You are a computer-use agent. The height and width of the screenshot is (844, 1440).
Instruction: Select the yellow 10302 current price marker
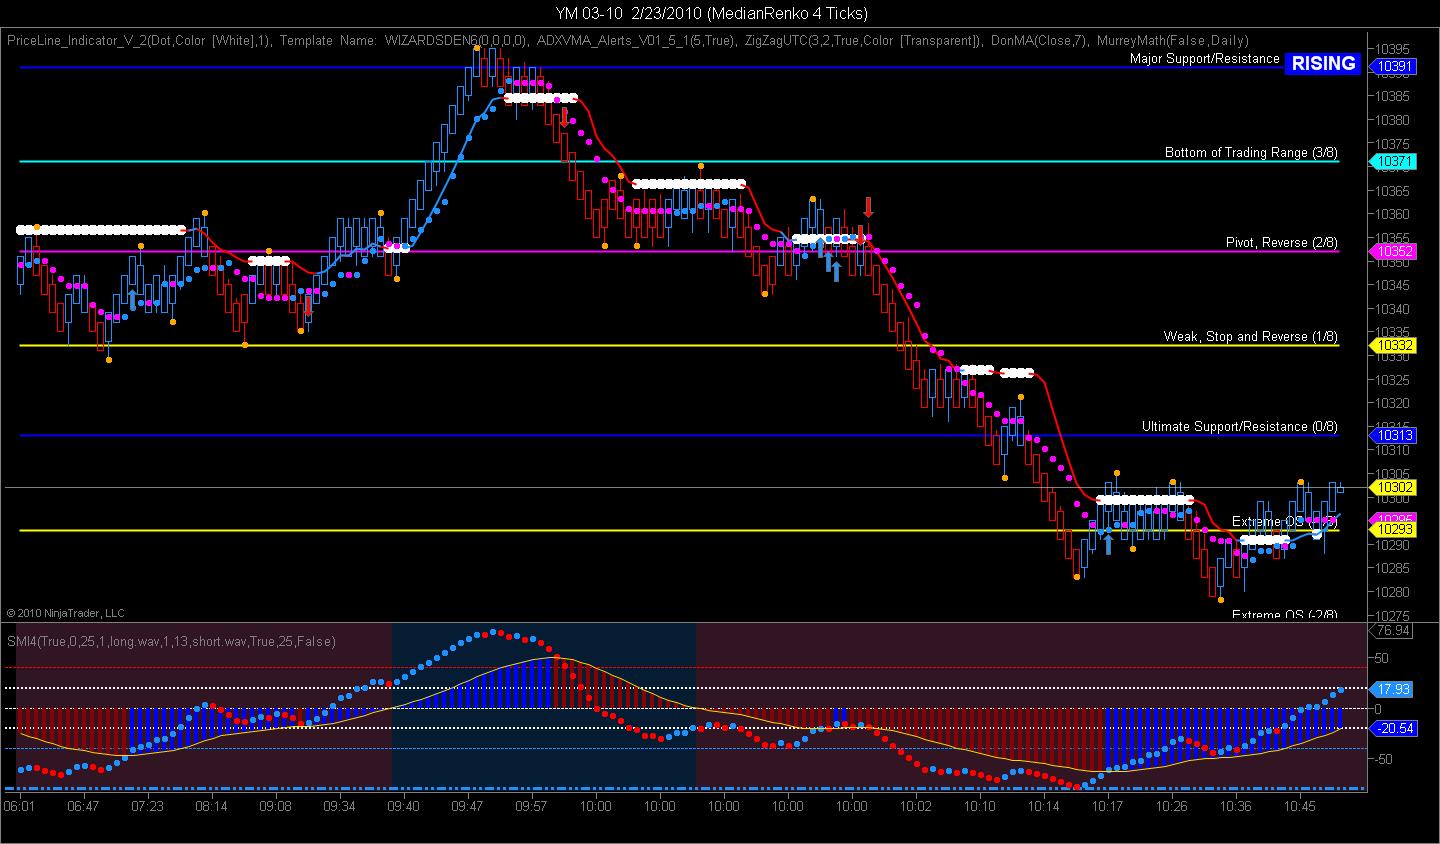(x=1394, y=487)
